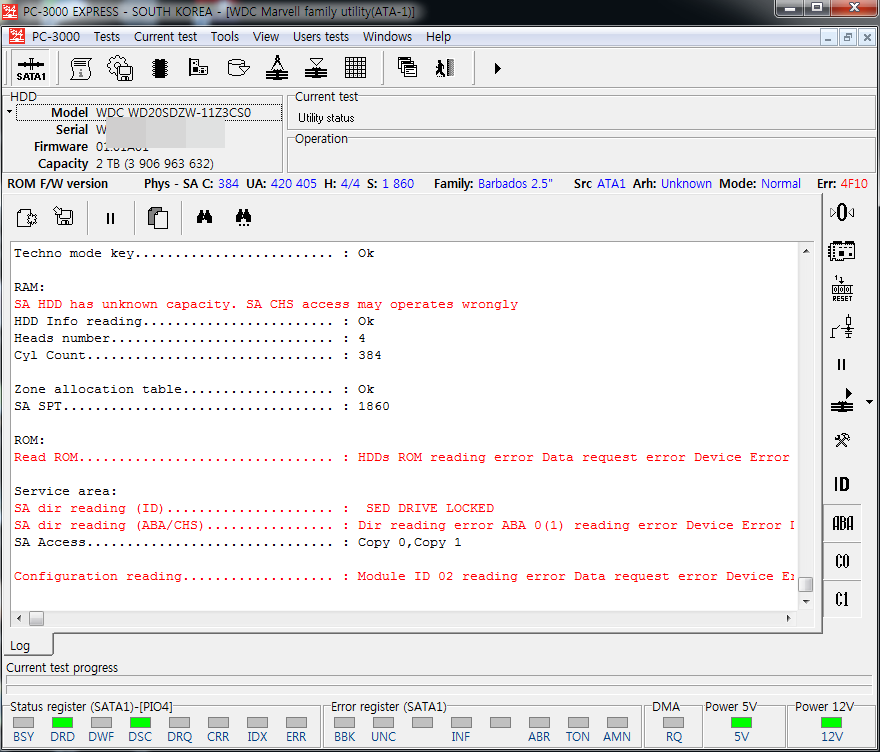The image size is (880, 752).
Task: Click the pause icon in right sidebar
Action: 841,365
